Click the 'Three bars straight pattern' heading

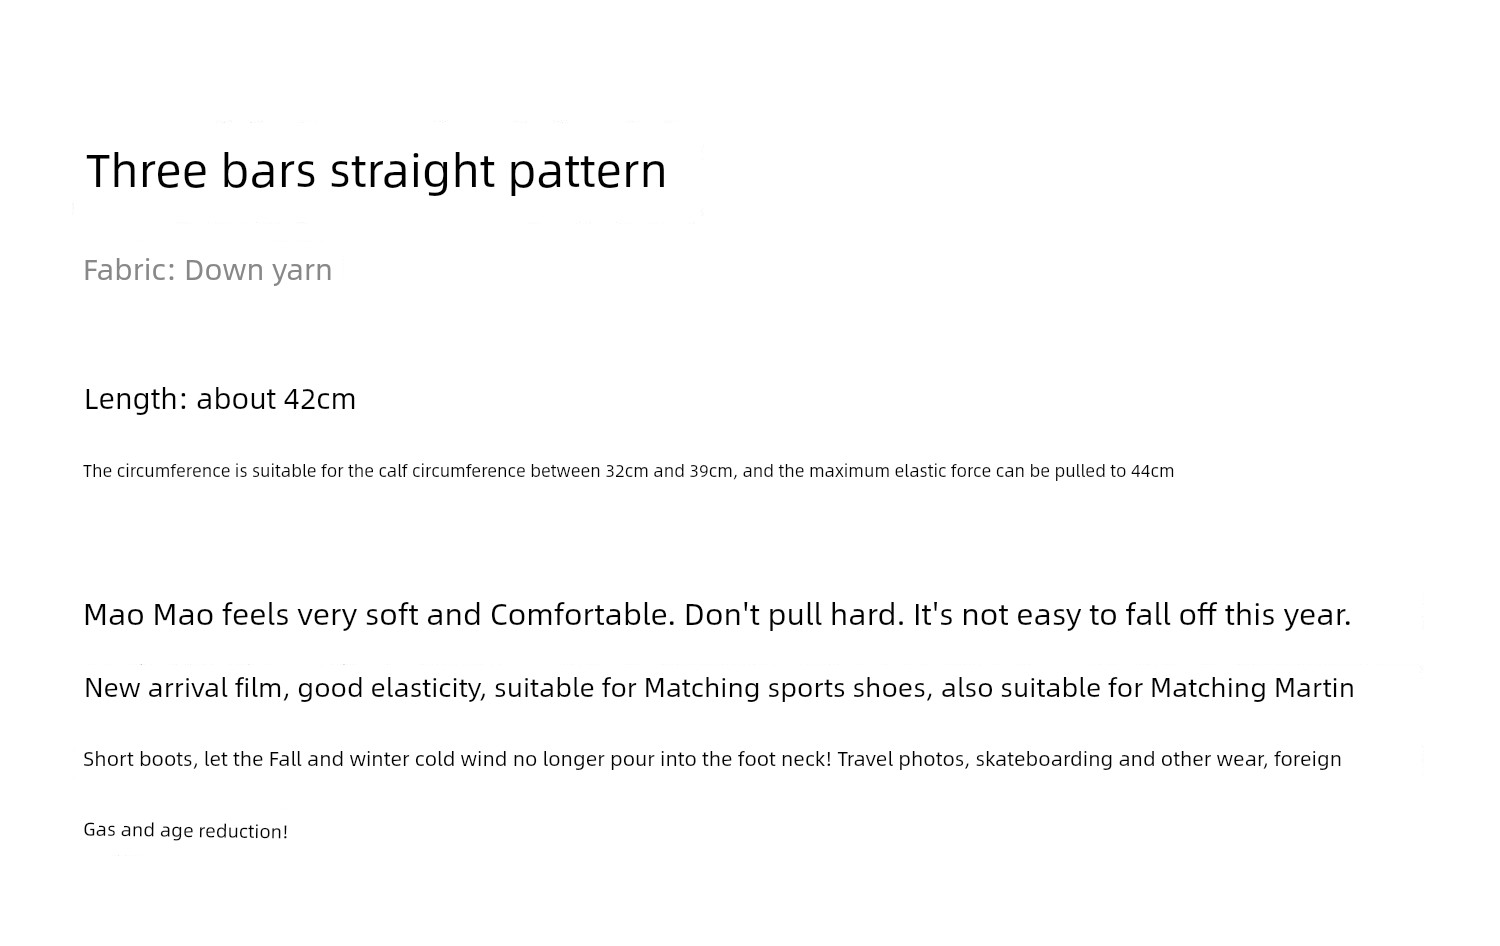pos(376,171)
